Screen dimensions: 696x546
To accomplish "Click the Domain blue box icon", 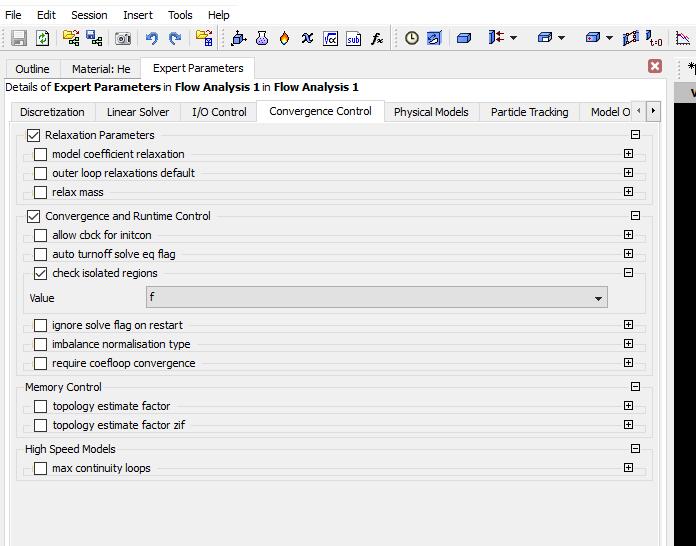I will point(464,38).
